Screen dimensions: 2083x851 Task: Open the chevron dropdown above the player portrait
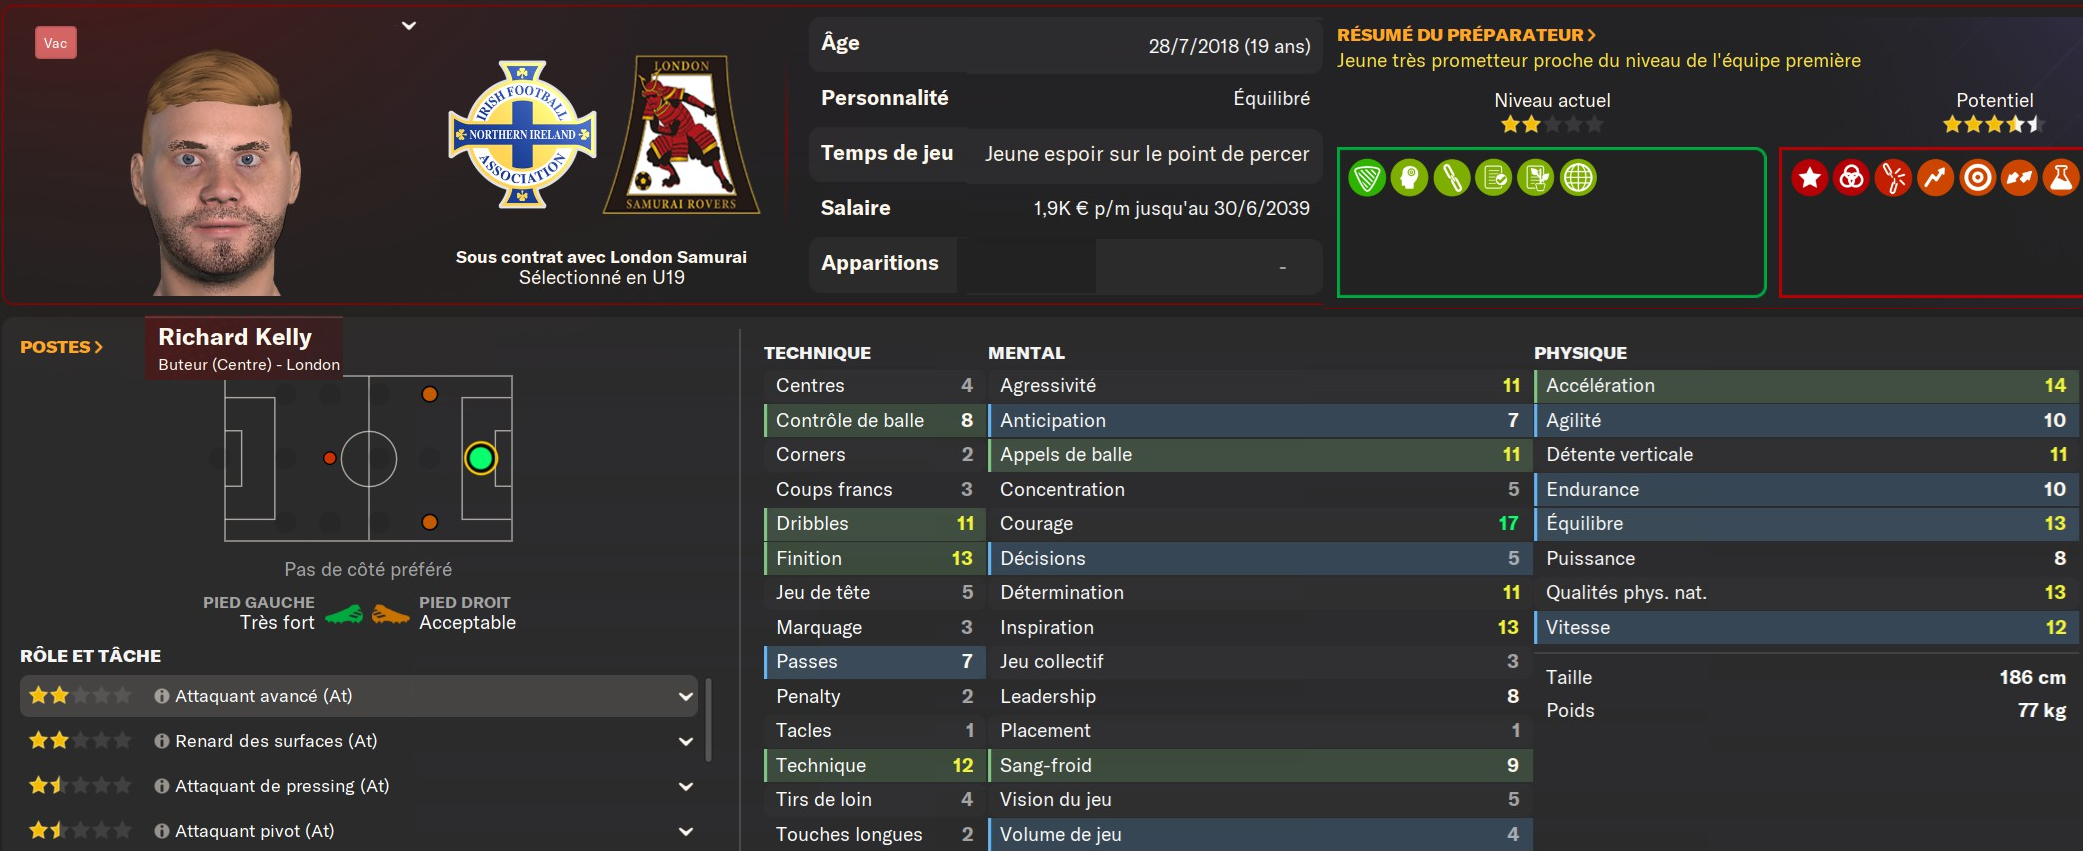point(409,26)
